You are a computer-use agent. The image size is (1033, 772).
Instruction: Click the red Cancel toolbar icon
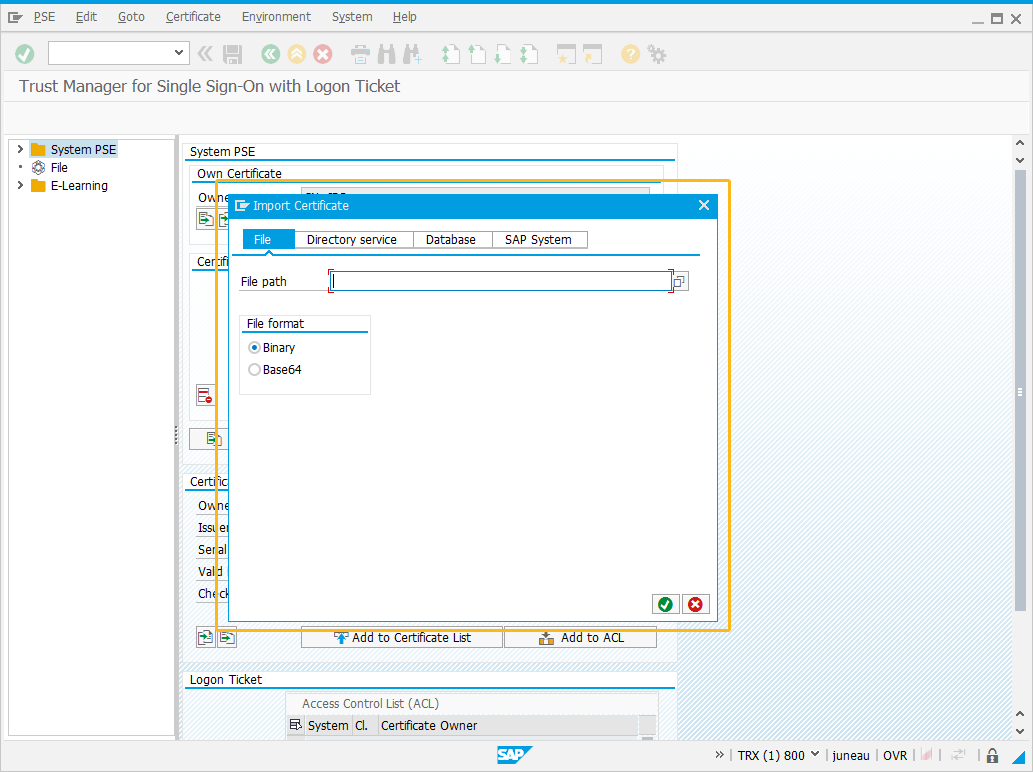323,54
